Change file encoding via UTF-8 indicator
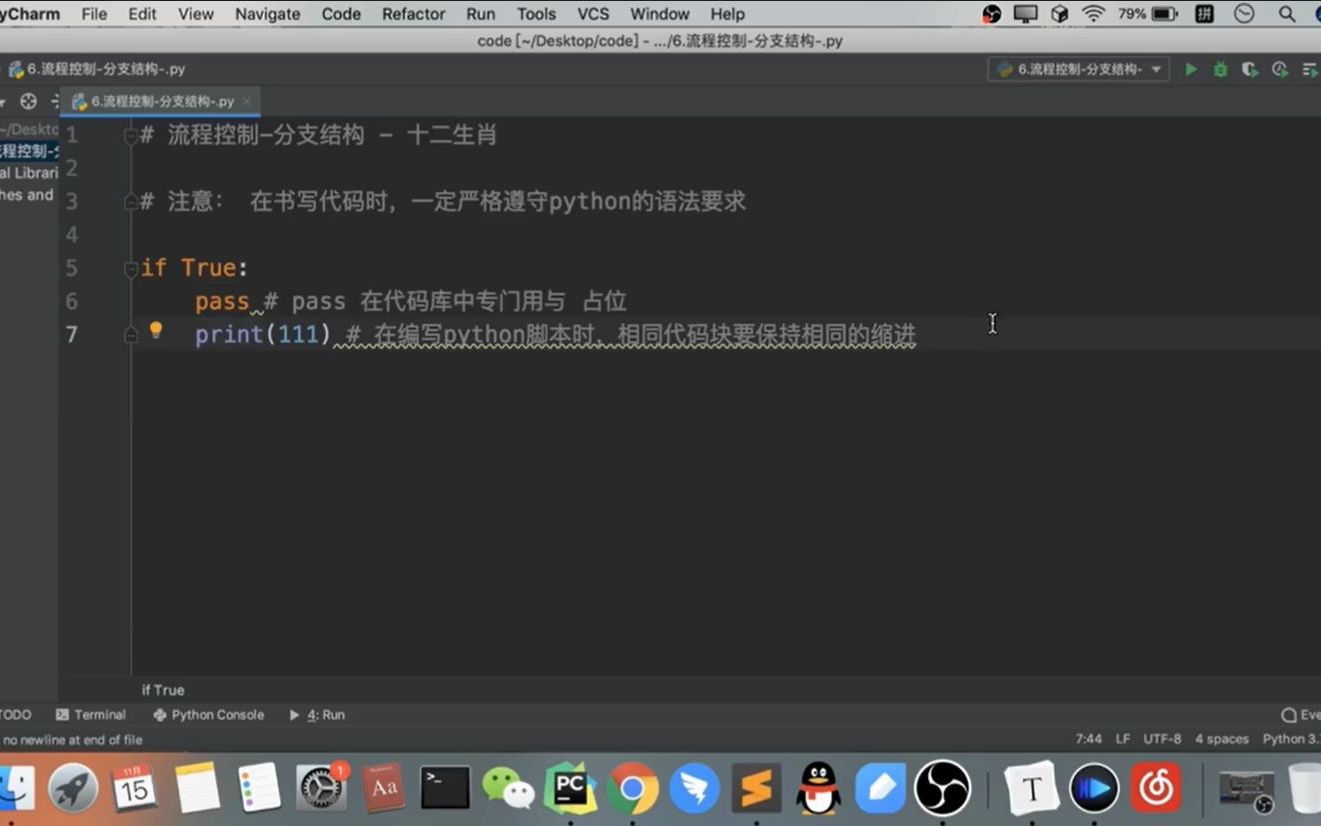The width and height of the screenshot is (1321, 826). tap(1162, 739)
